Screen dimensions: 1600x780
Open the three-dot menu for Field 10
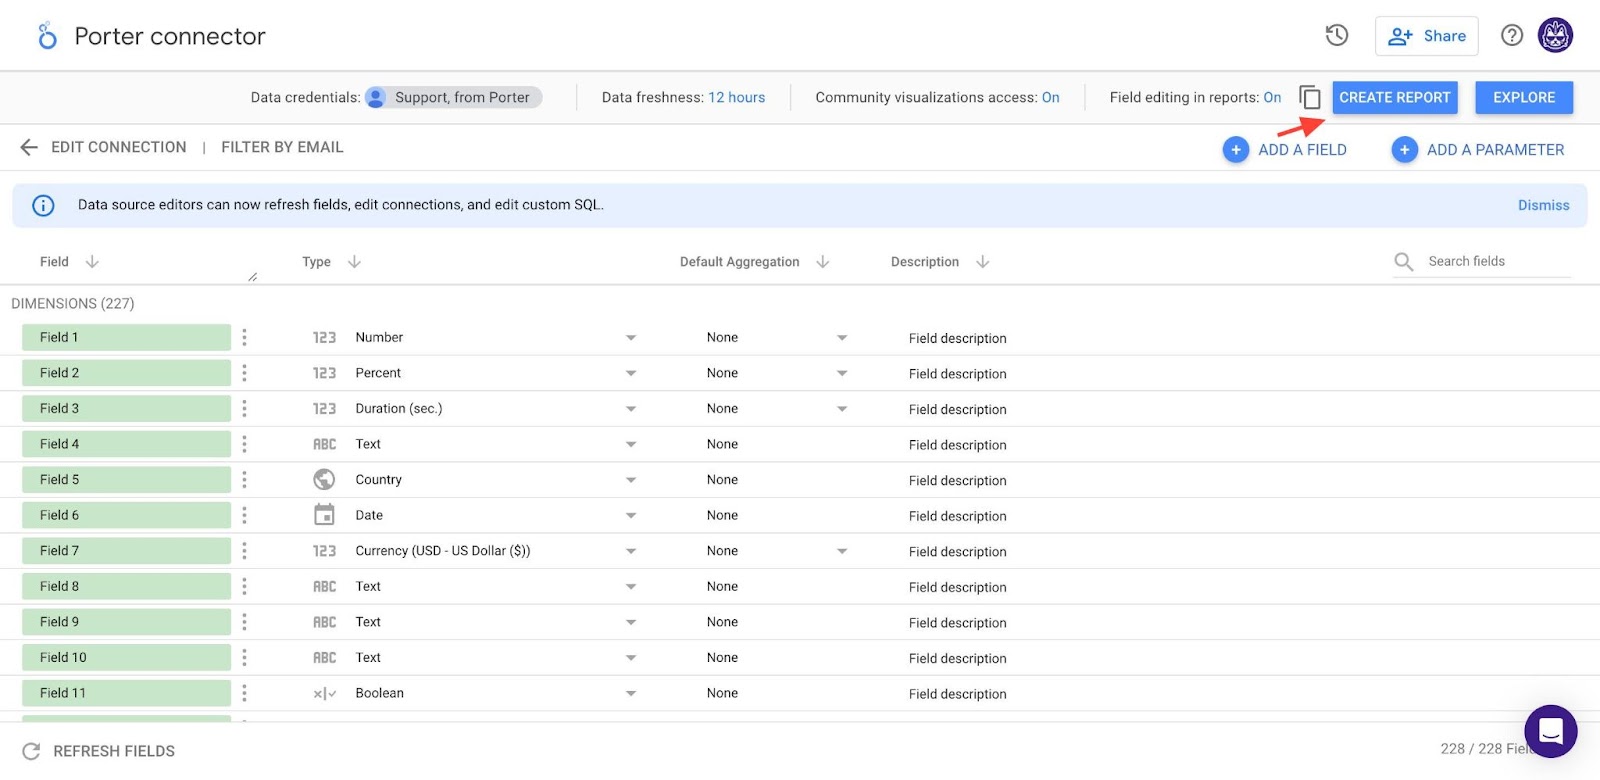[244, 657]
